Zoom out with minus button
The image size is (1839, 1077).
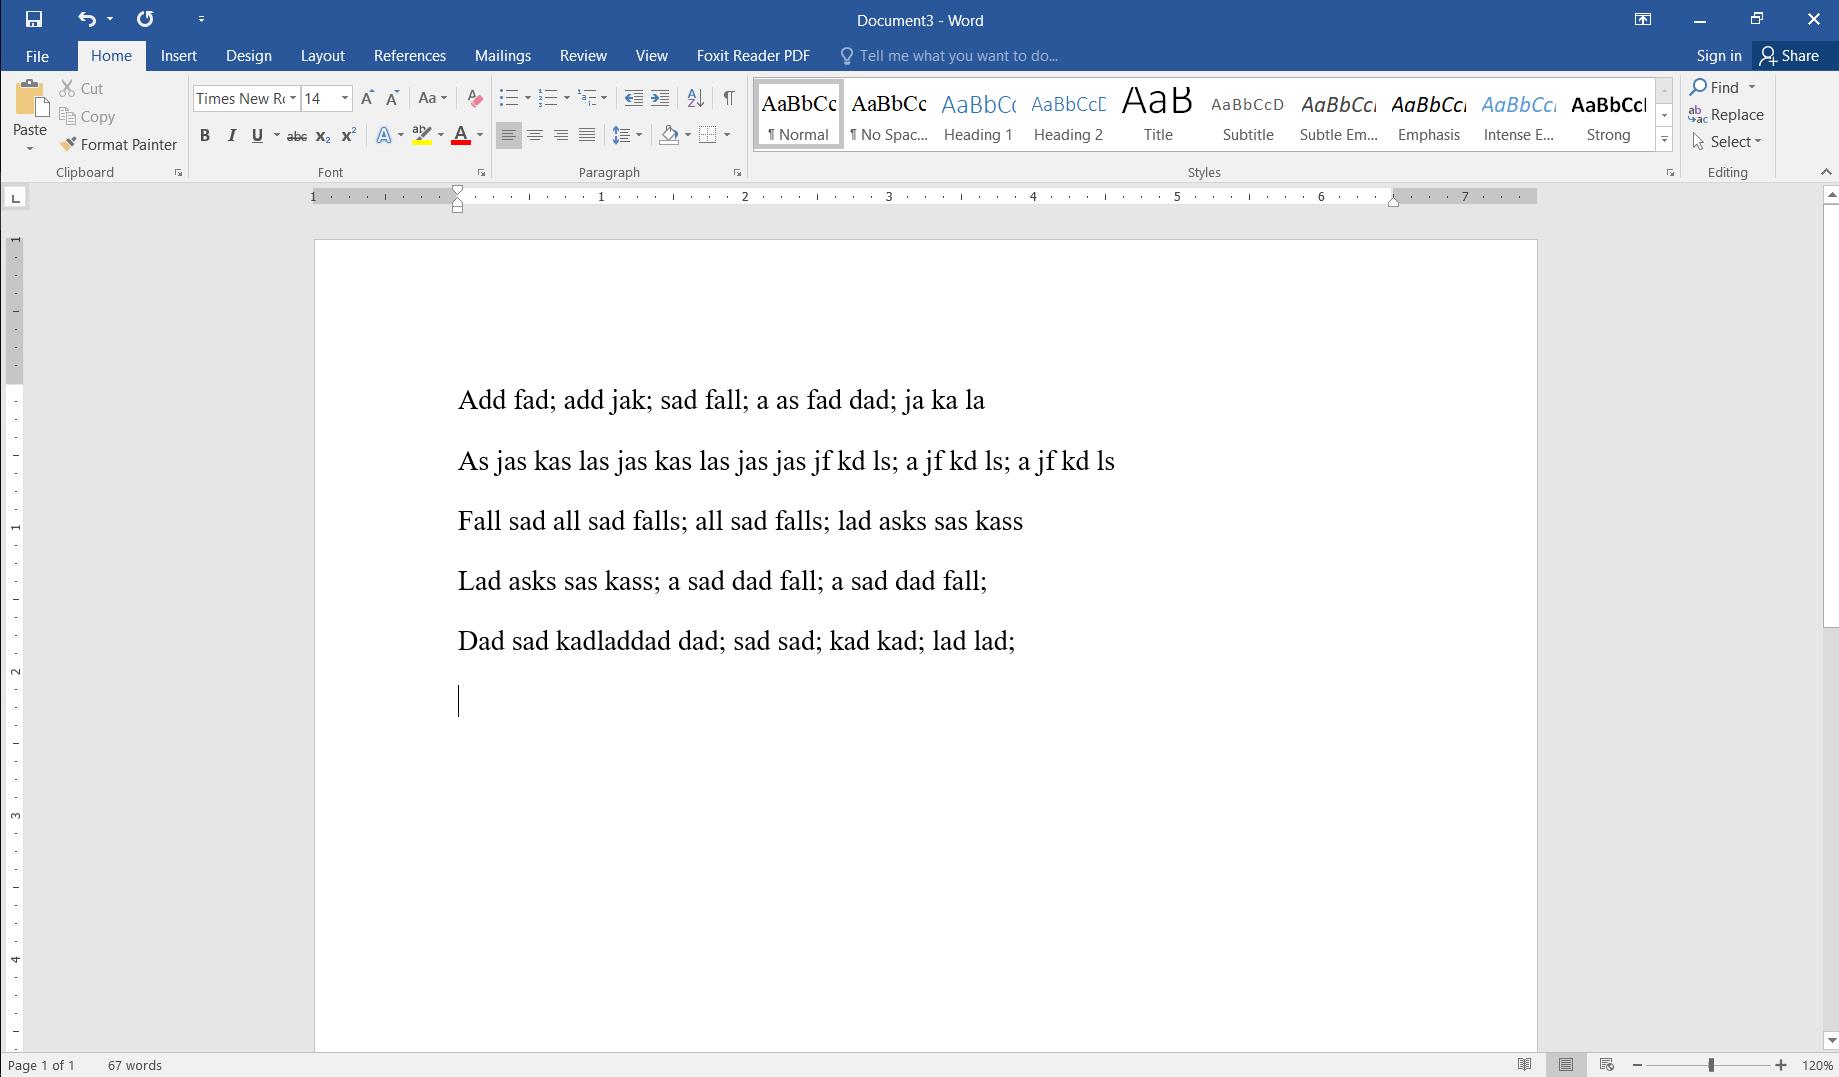coord(1637,1065)
